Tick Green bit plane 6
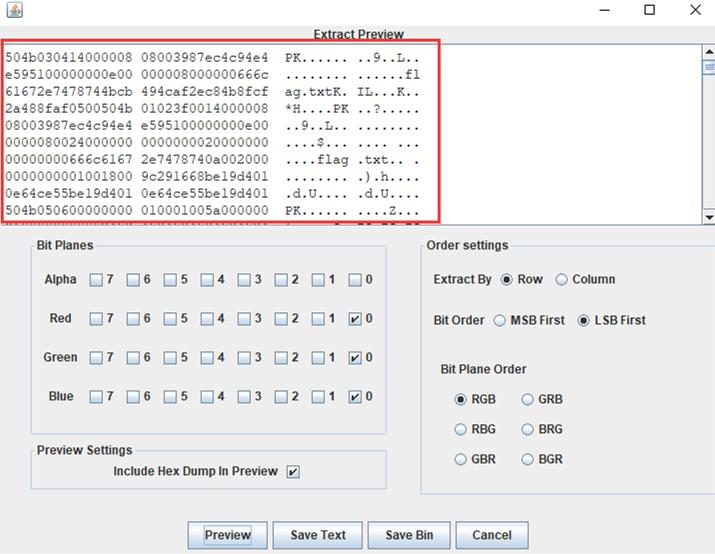715x554 pixels. click(133, 357)
